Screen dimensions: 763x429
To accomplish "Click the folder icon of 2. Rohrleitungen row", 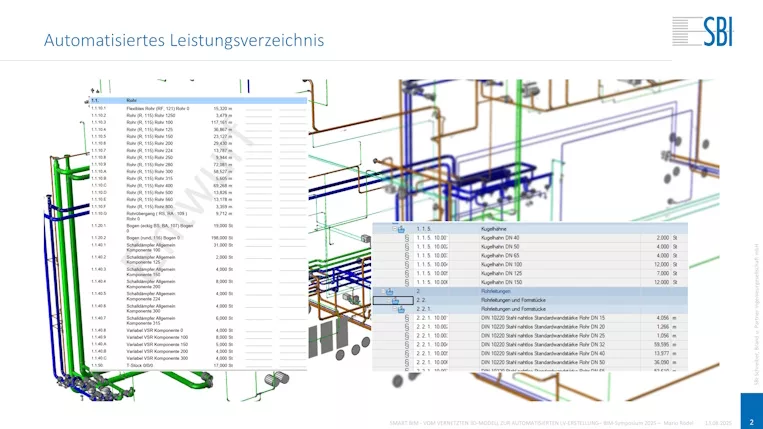I will coord(389,291).
